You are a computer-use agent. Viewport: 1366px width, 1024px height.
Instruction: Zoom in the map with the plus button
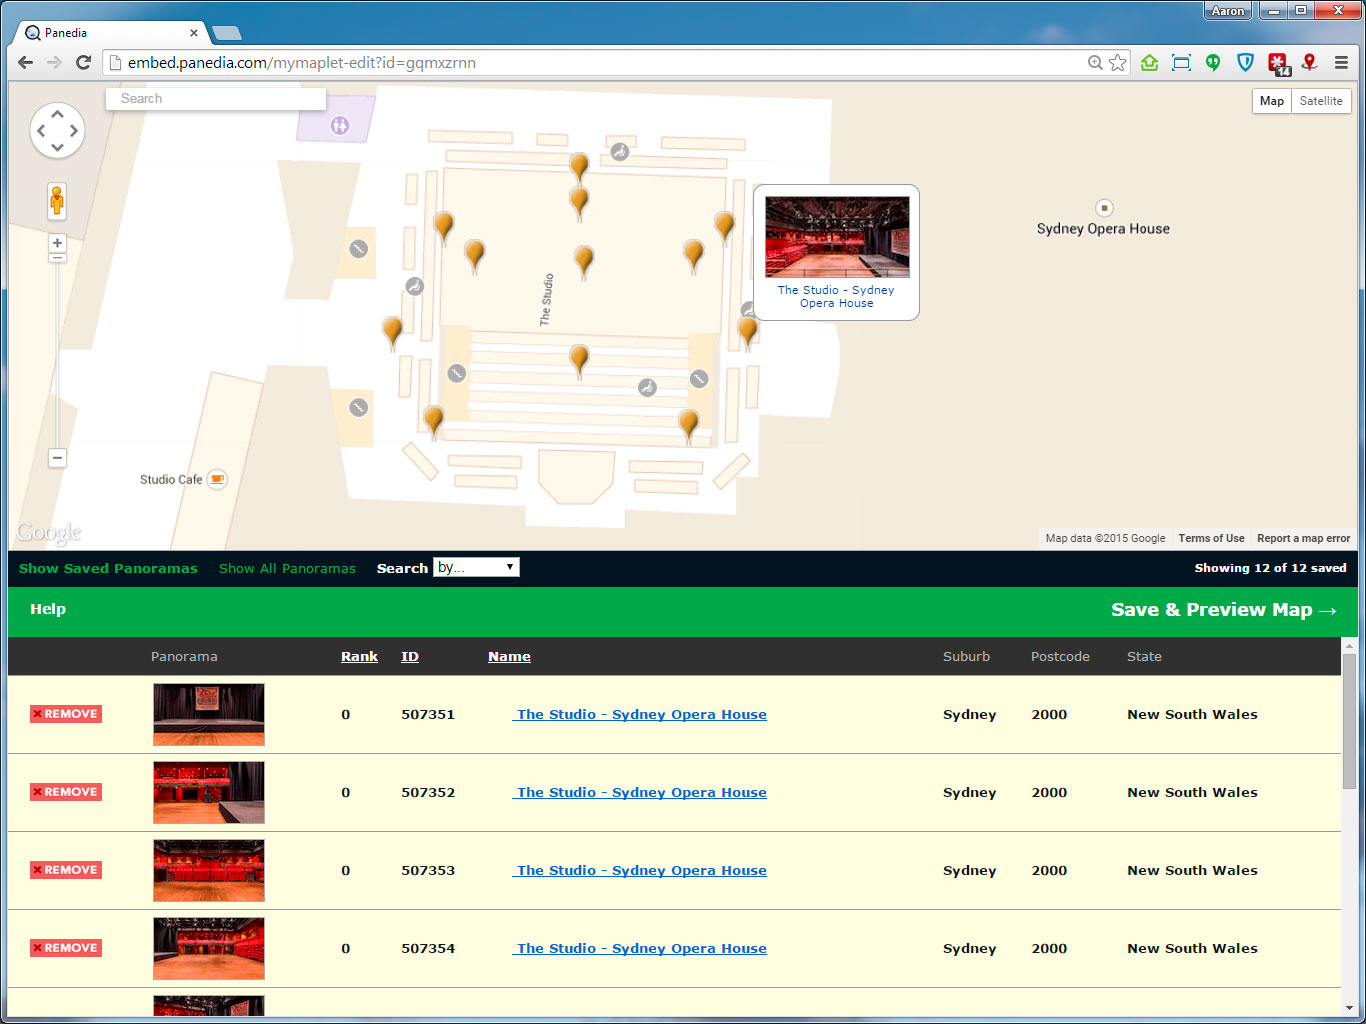pos(57,243)
